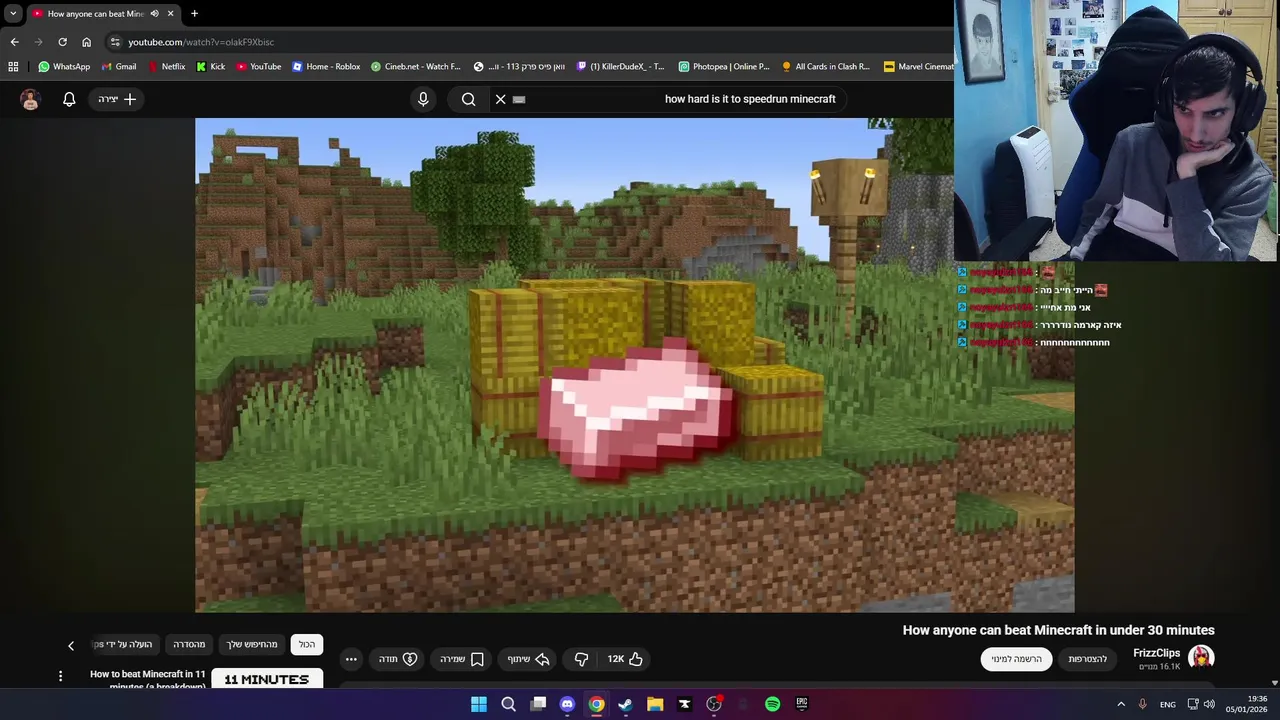Open Windows taskbar search
The image size is (1280, 720).
(508, 704)
